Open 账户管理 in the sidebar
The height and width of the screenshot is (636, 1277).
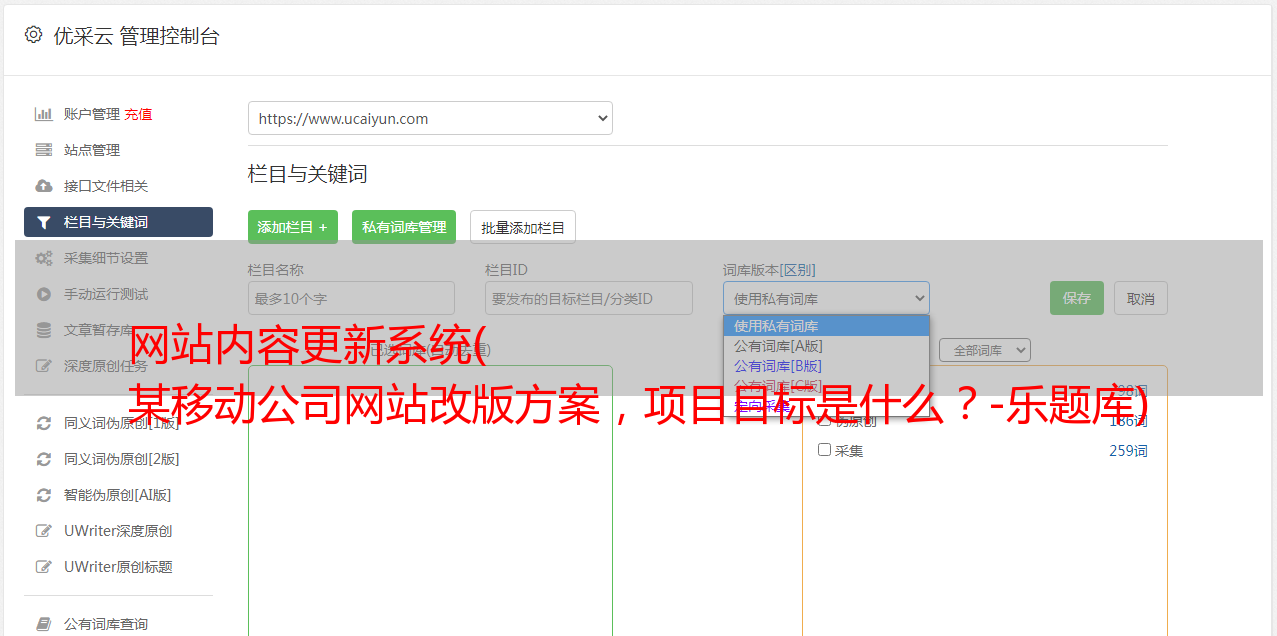click(x=92, y=114)
